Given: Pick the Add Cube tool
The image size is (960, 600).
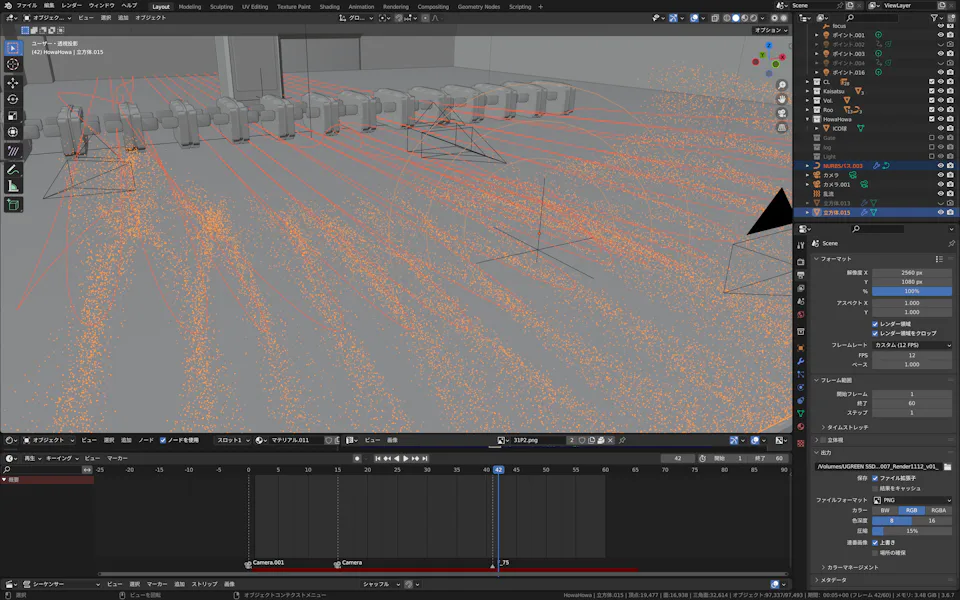Looking at the screenshot, I should (x=13, y=205).
